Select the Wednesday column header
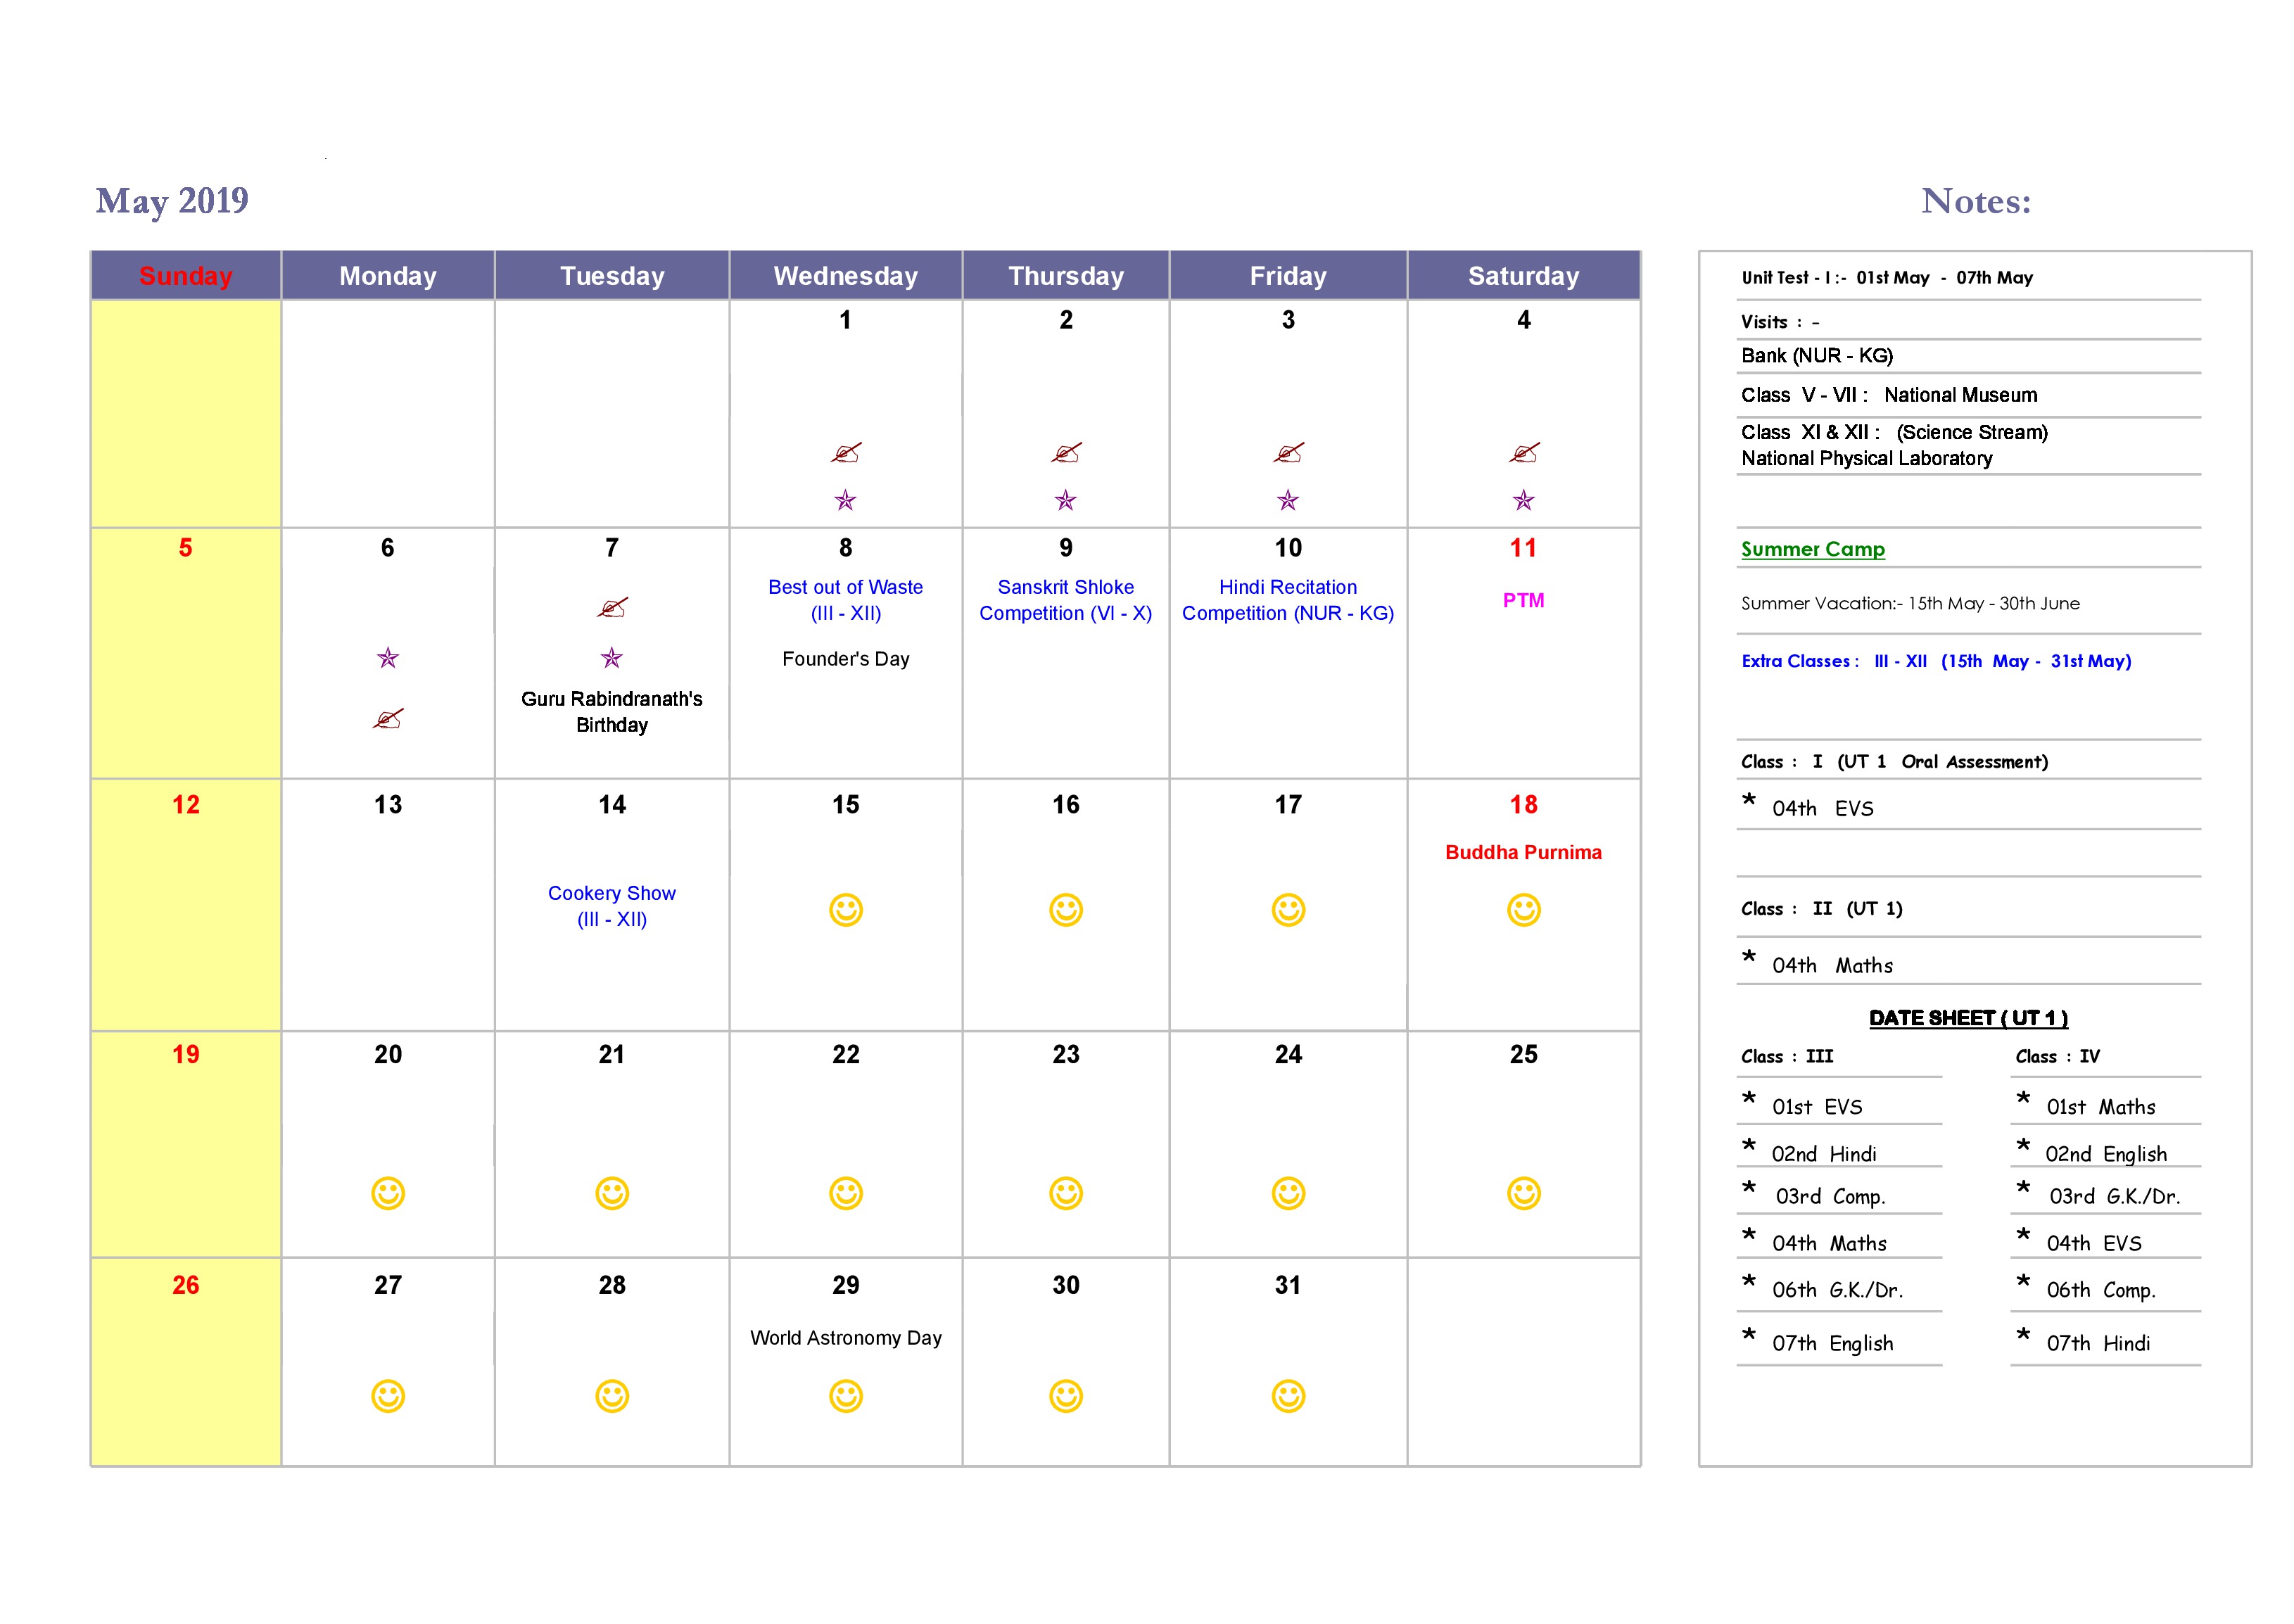 pyautogui.click(x=845, y=276)
